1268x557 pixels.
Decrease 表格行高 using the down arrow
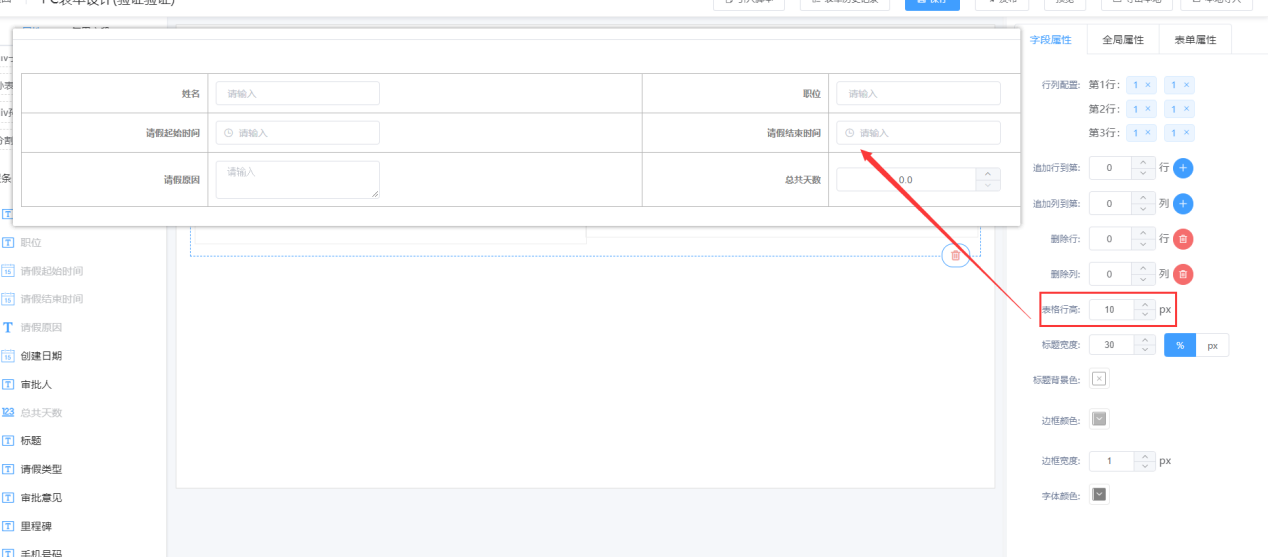point(1144,315)
